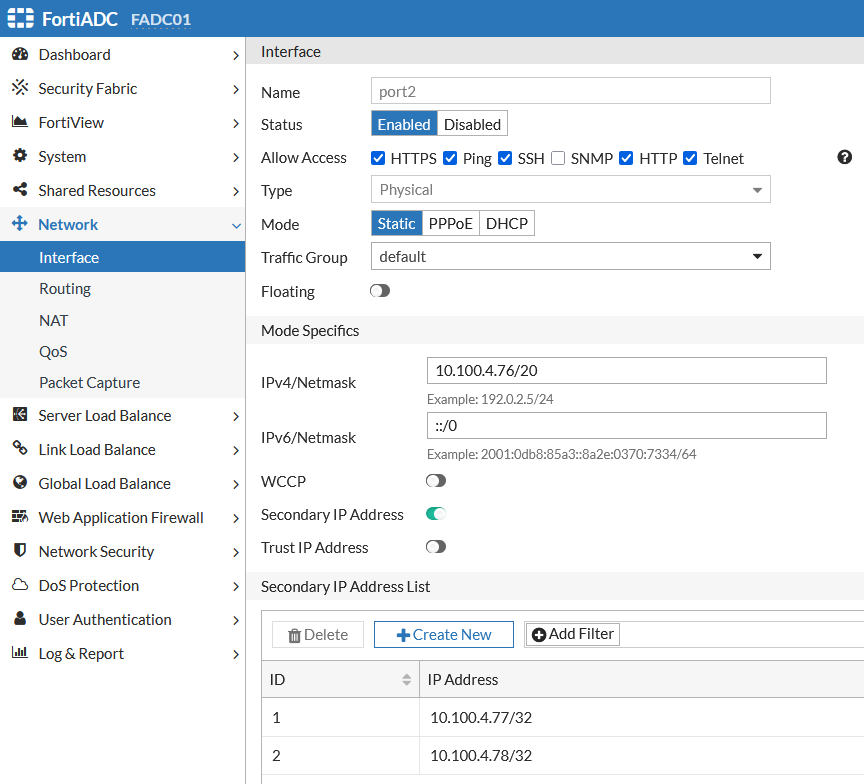864x784 pixels.
Task: Click the Create New button
Action: point(443,635)
